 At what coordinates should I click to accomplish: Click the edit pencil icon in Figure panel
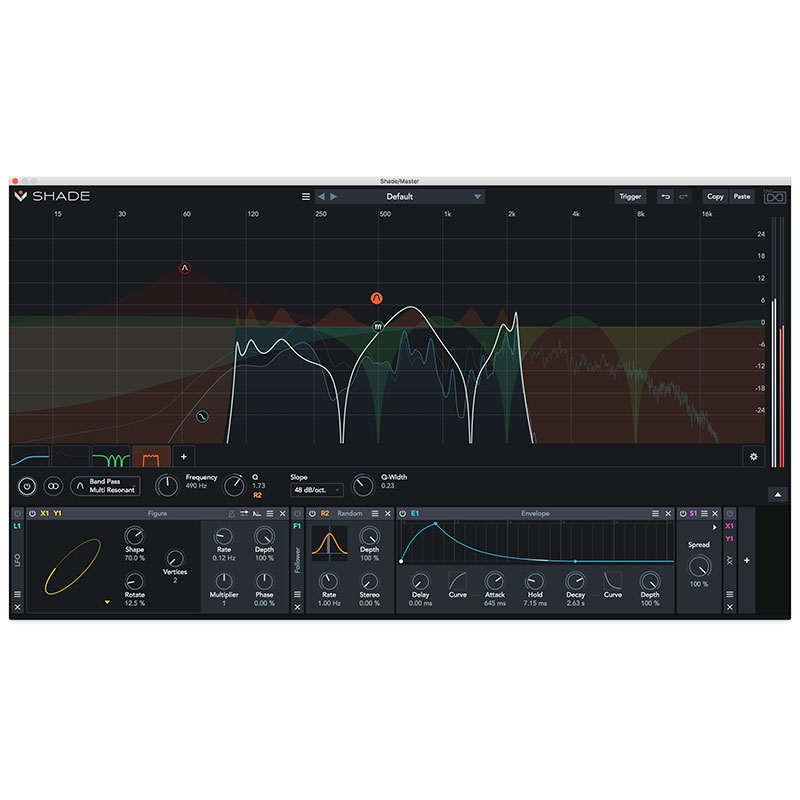[232, 514]
